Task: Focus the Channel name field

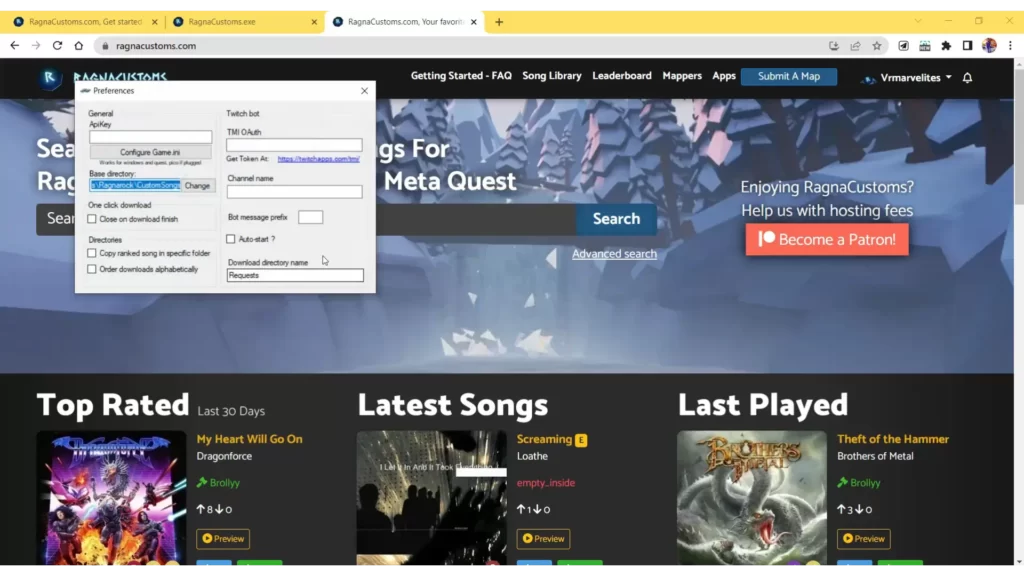Action: 294,191
